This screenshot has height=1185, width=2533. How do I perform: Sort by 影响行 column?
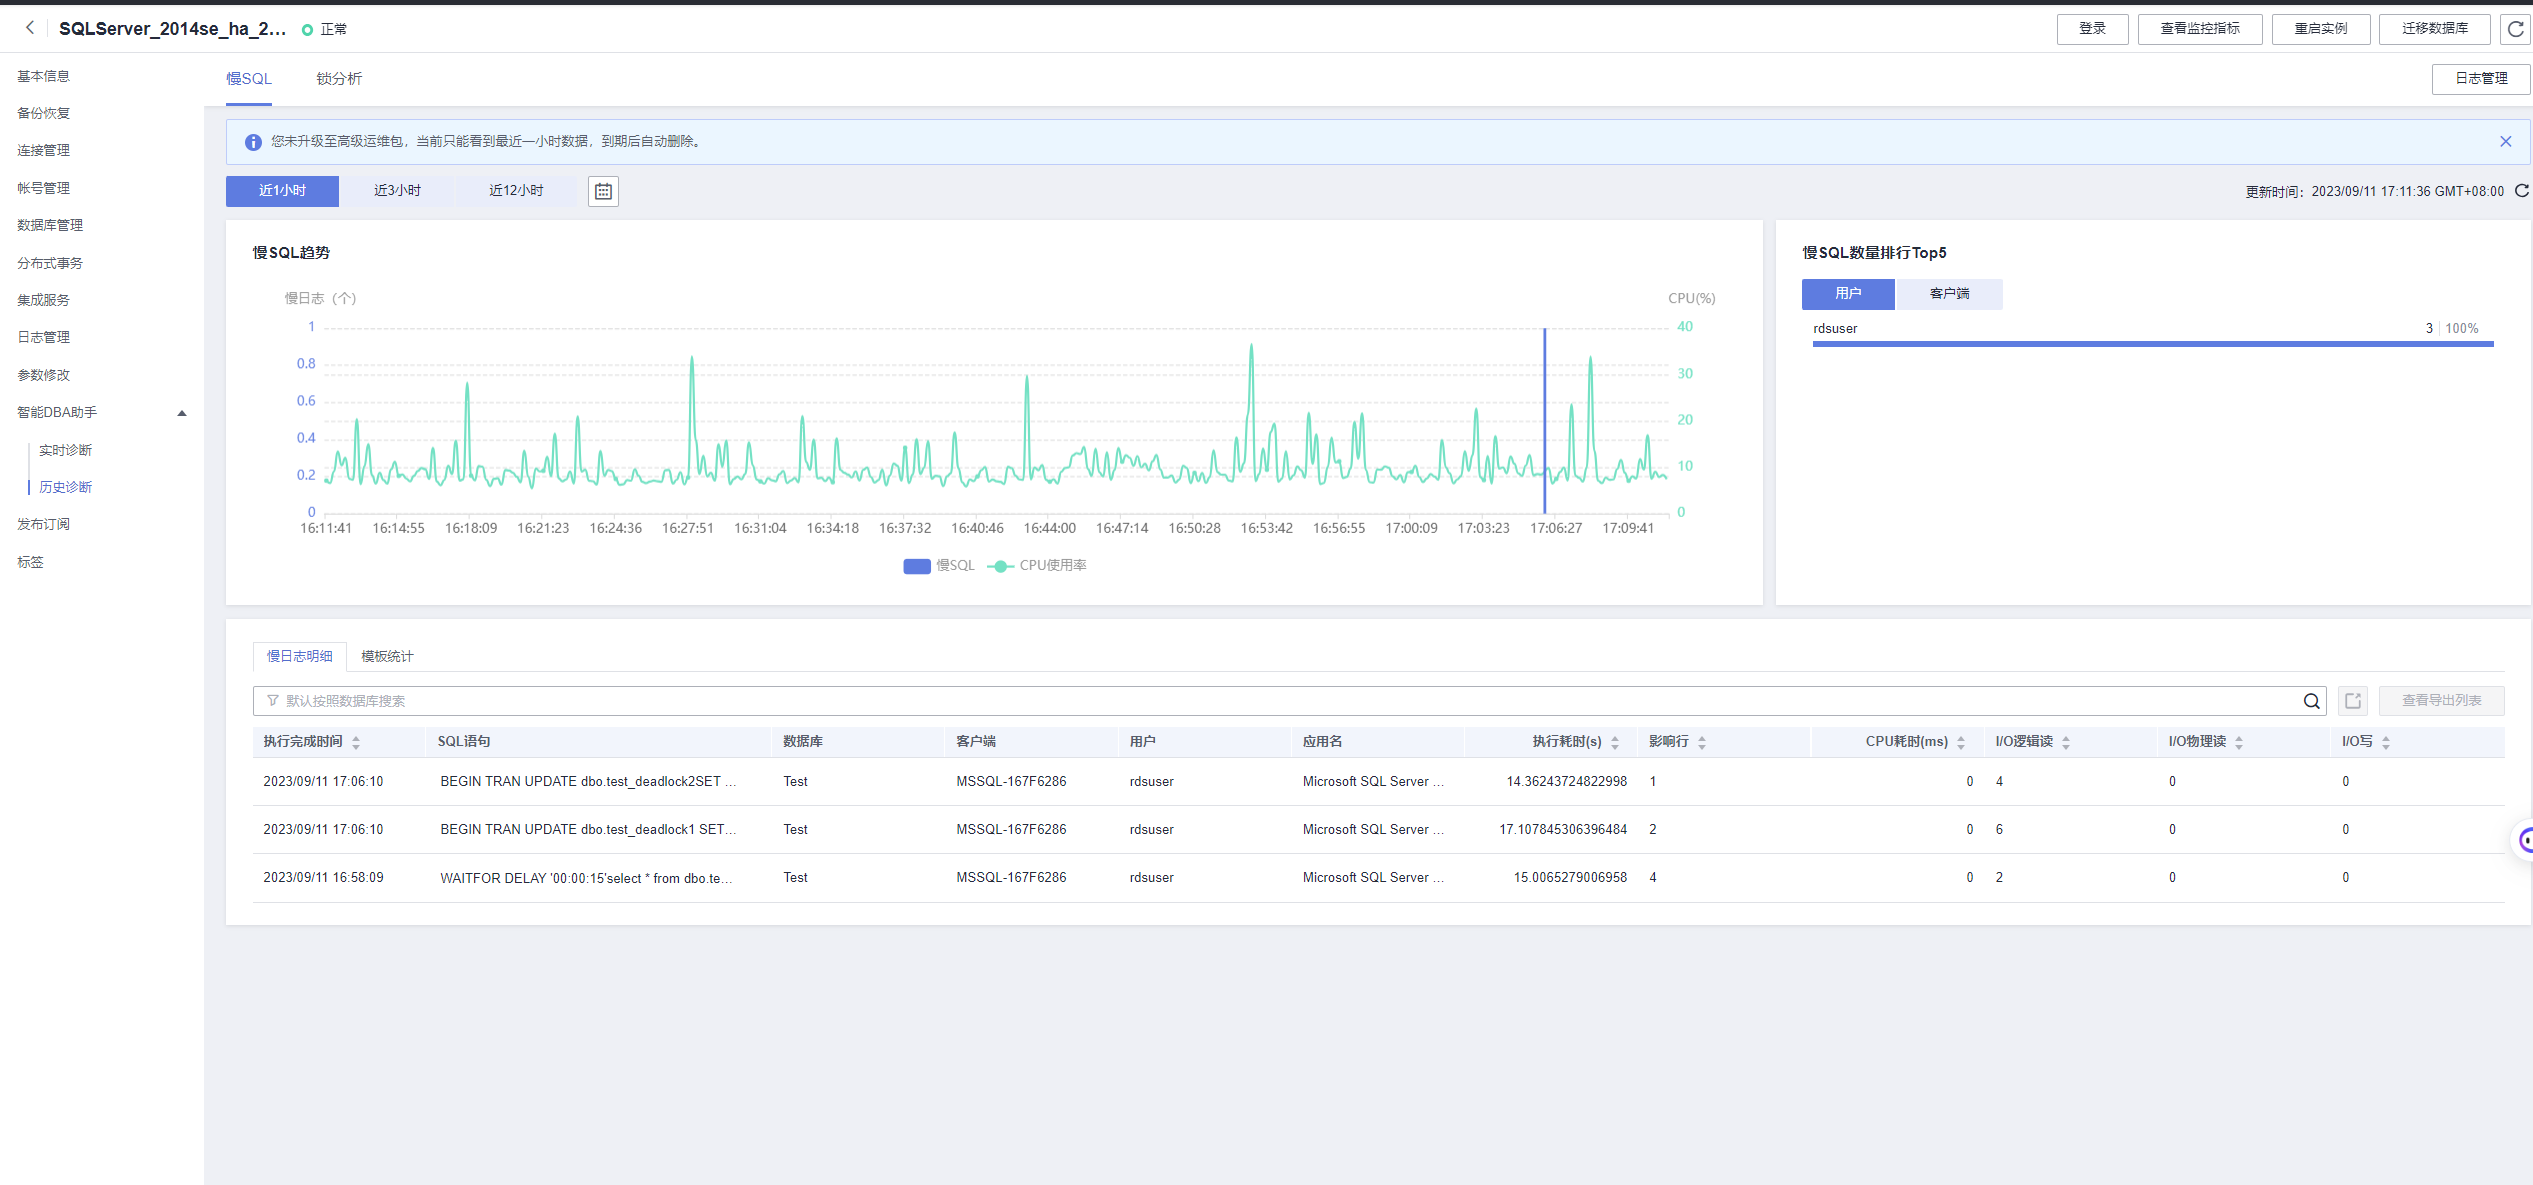[1702, 742]
